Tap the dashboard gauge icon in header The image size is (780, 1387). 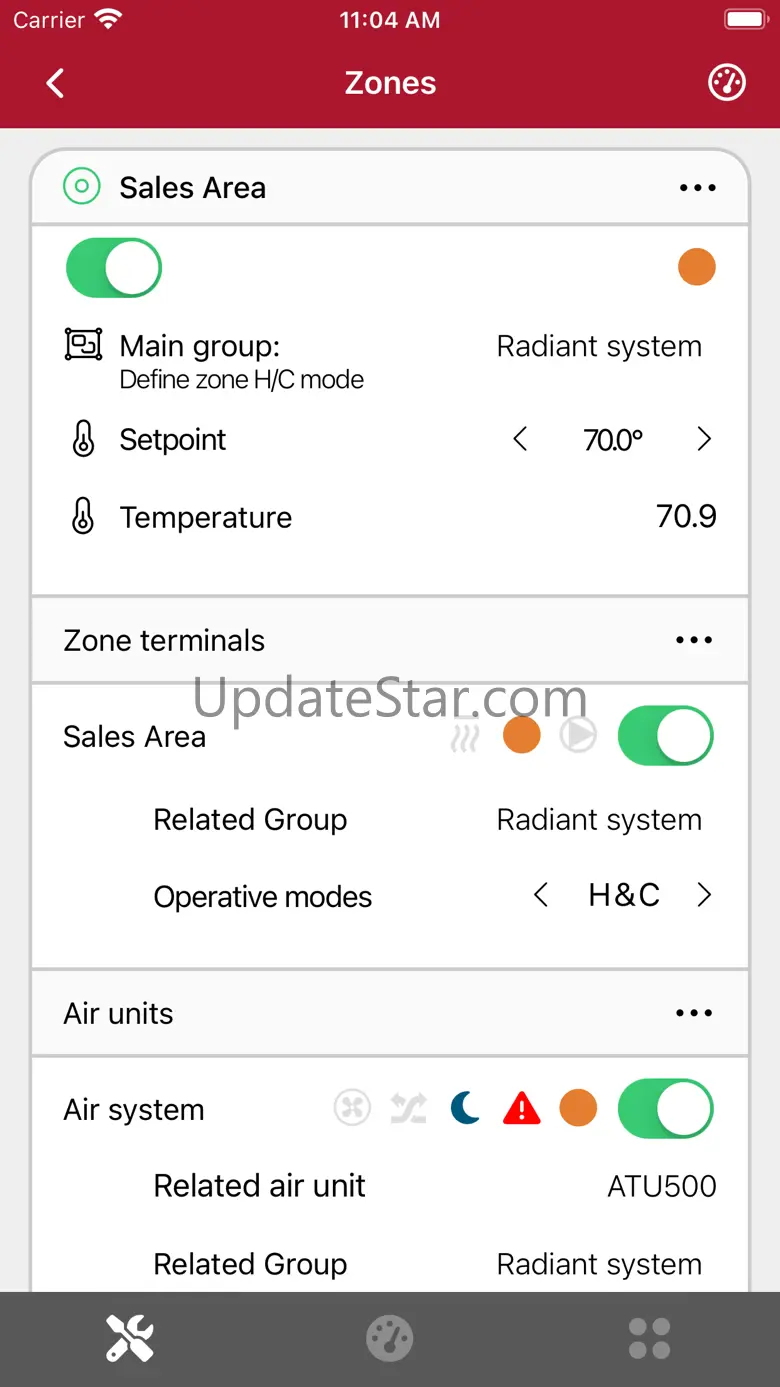click(727, 83)
